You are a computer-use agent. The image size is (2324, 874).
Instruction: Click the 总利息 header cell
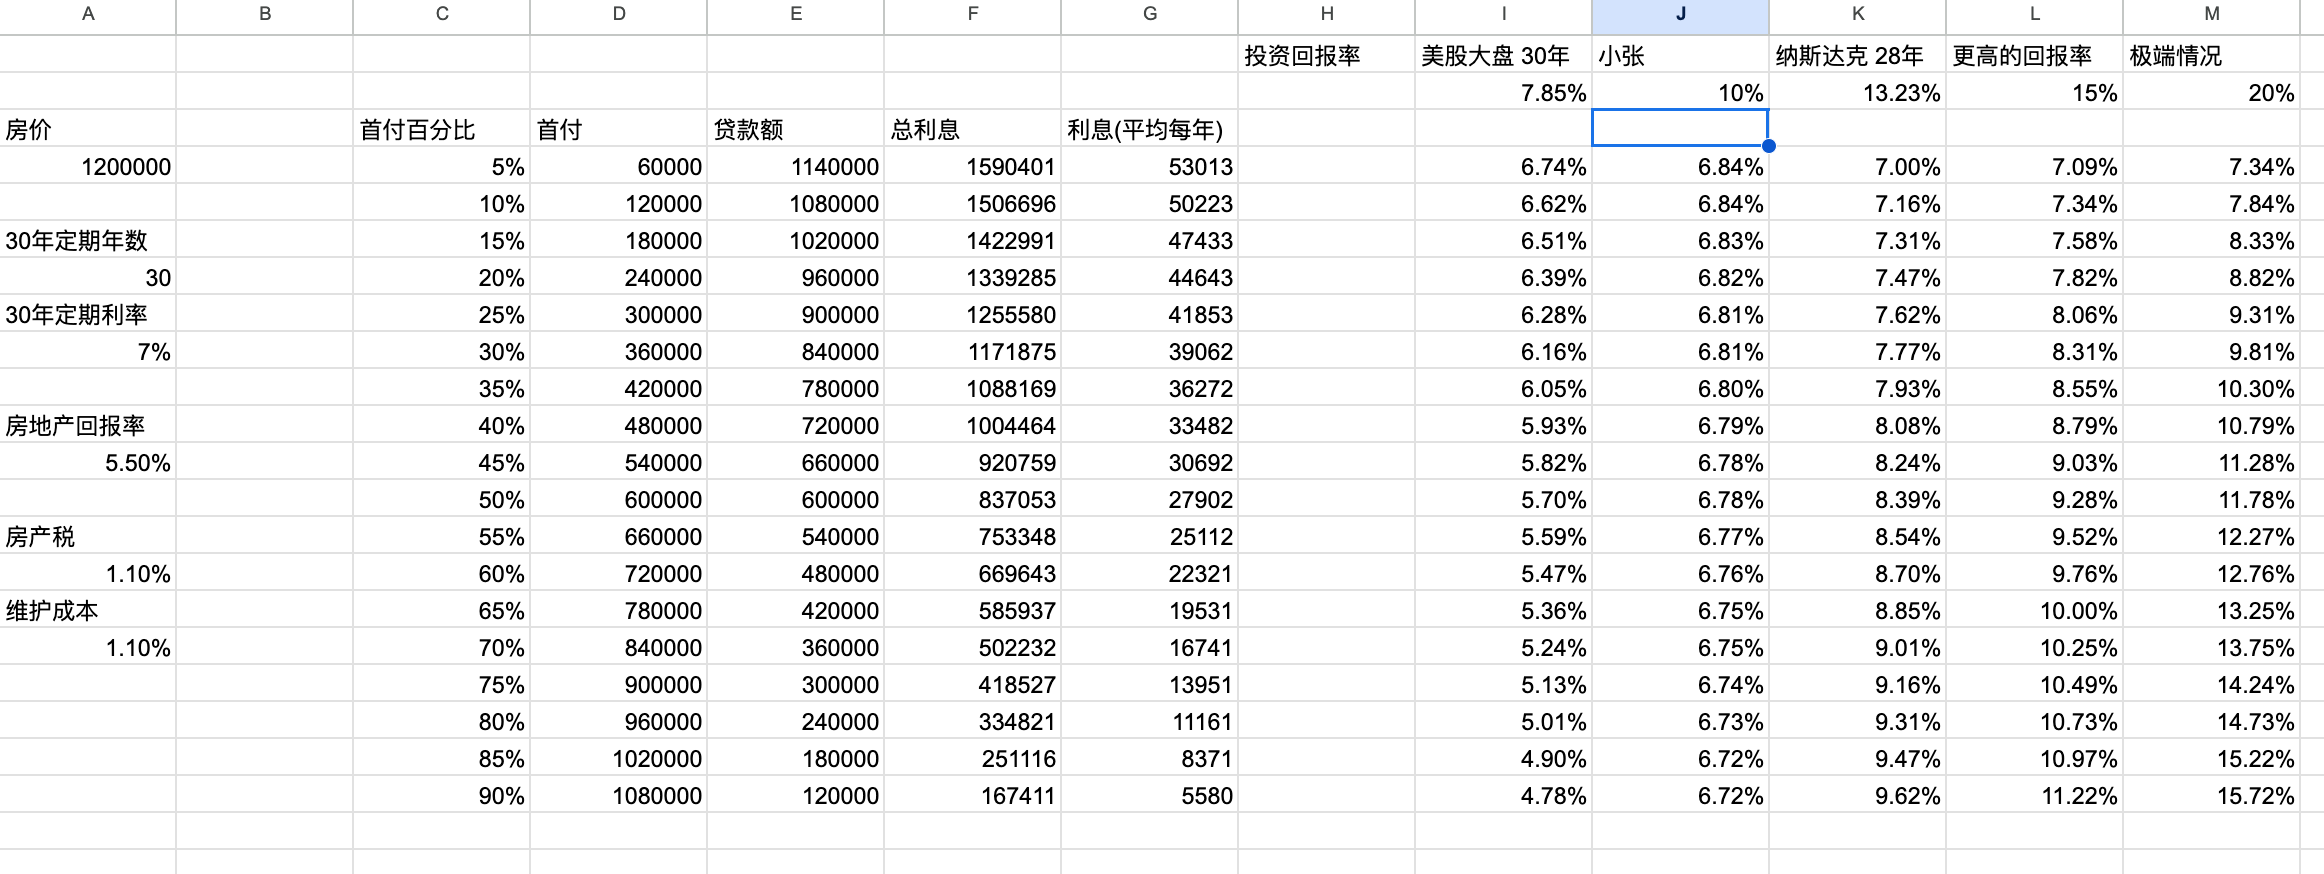972,129
